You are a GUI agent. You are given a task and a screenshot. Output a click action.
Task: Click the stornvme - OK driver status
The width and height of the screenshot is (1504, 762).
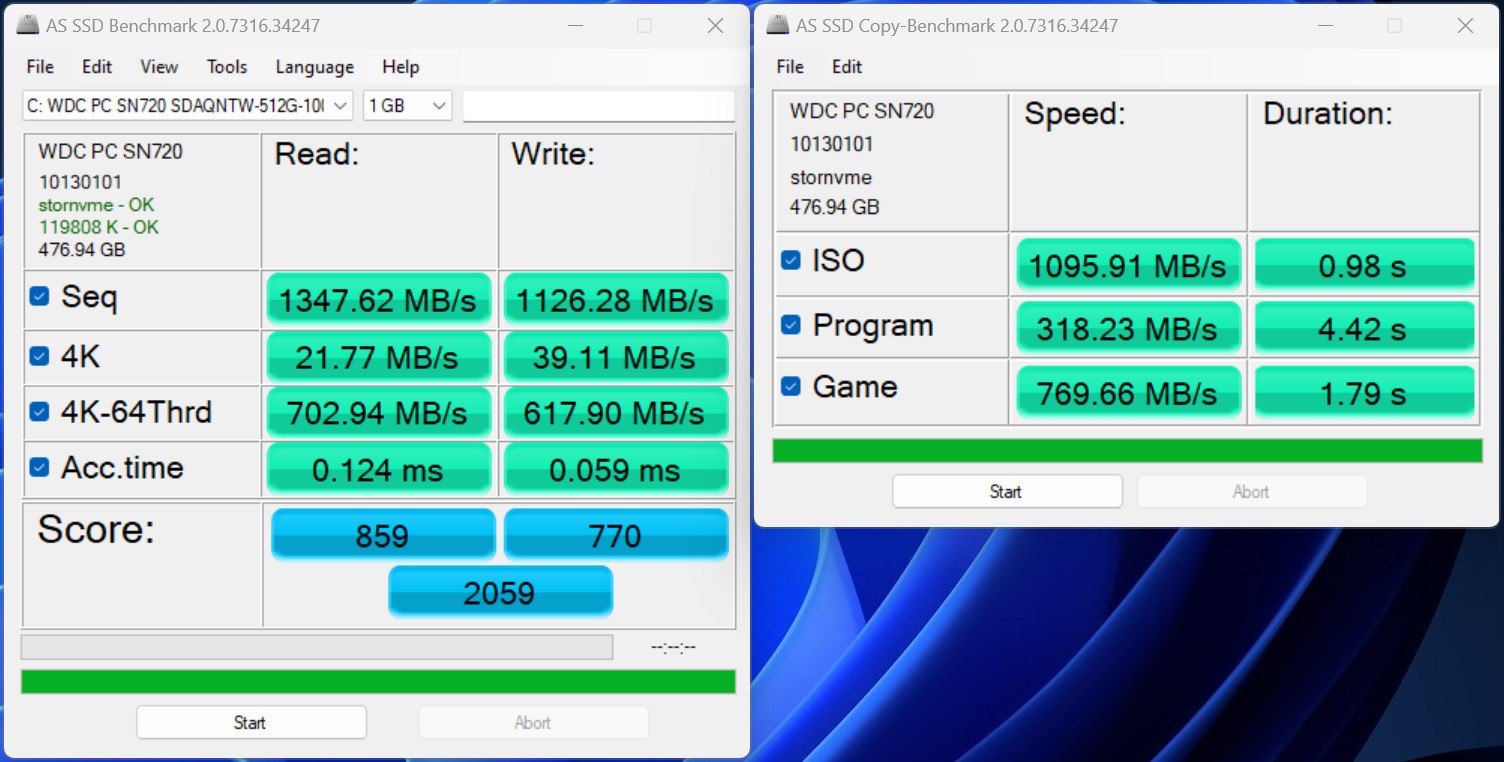(x=96, y=205)
